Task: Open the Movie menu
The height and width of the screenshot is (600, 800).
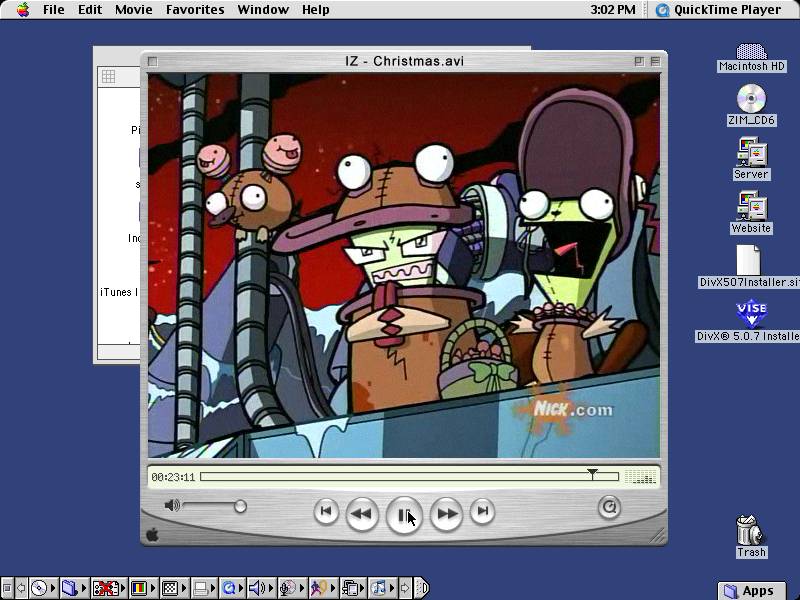Action: pyautogui.click(x=132, y=9)
